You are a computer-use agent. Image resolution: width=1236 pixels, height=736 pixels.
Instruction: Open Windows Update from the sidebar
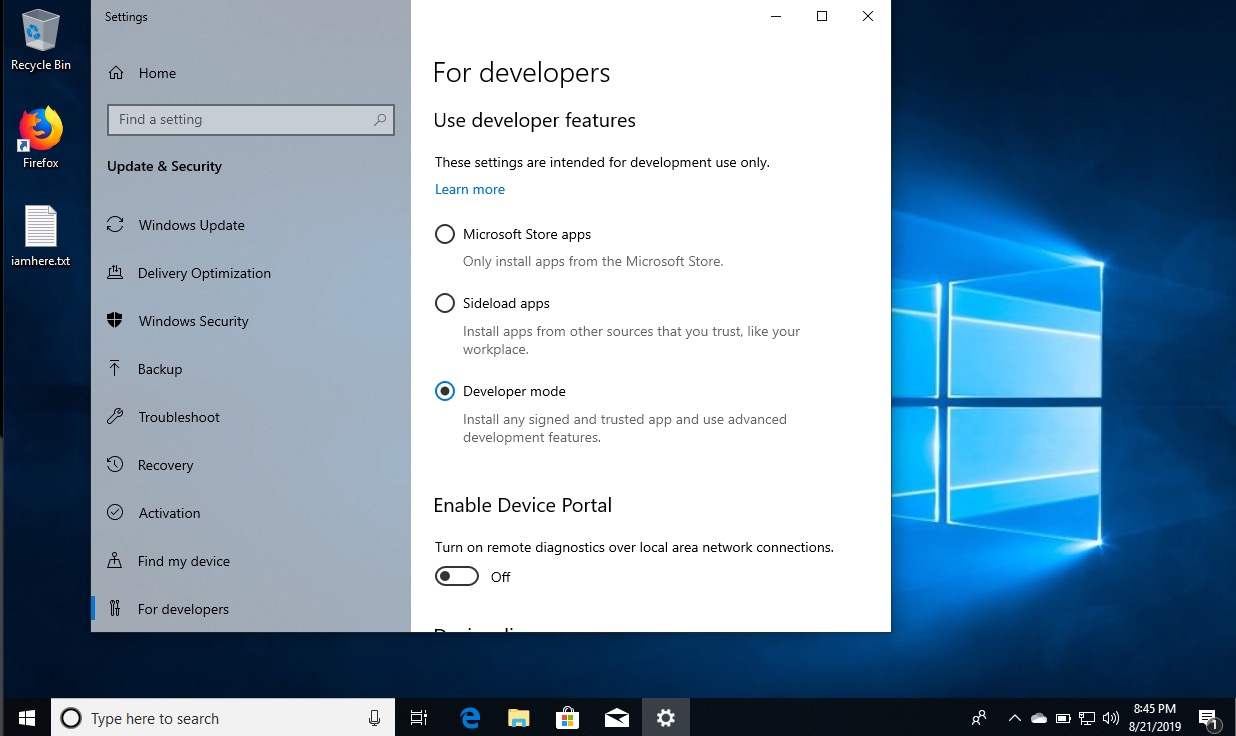(191, 225)
